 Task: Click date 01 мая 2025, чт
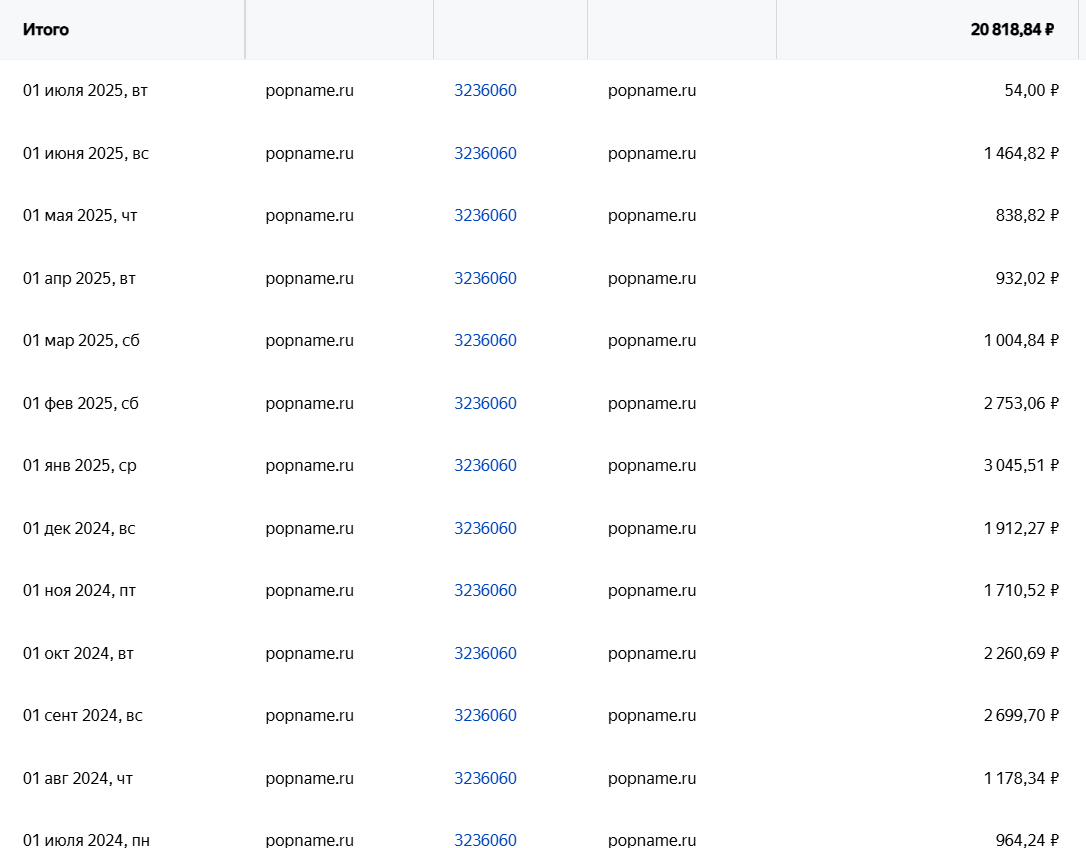(x=80, y=215)
